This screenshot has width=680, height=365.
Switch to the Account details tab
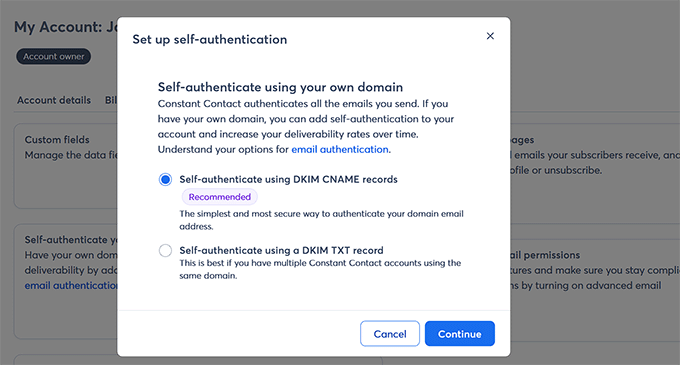(54, 100)
